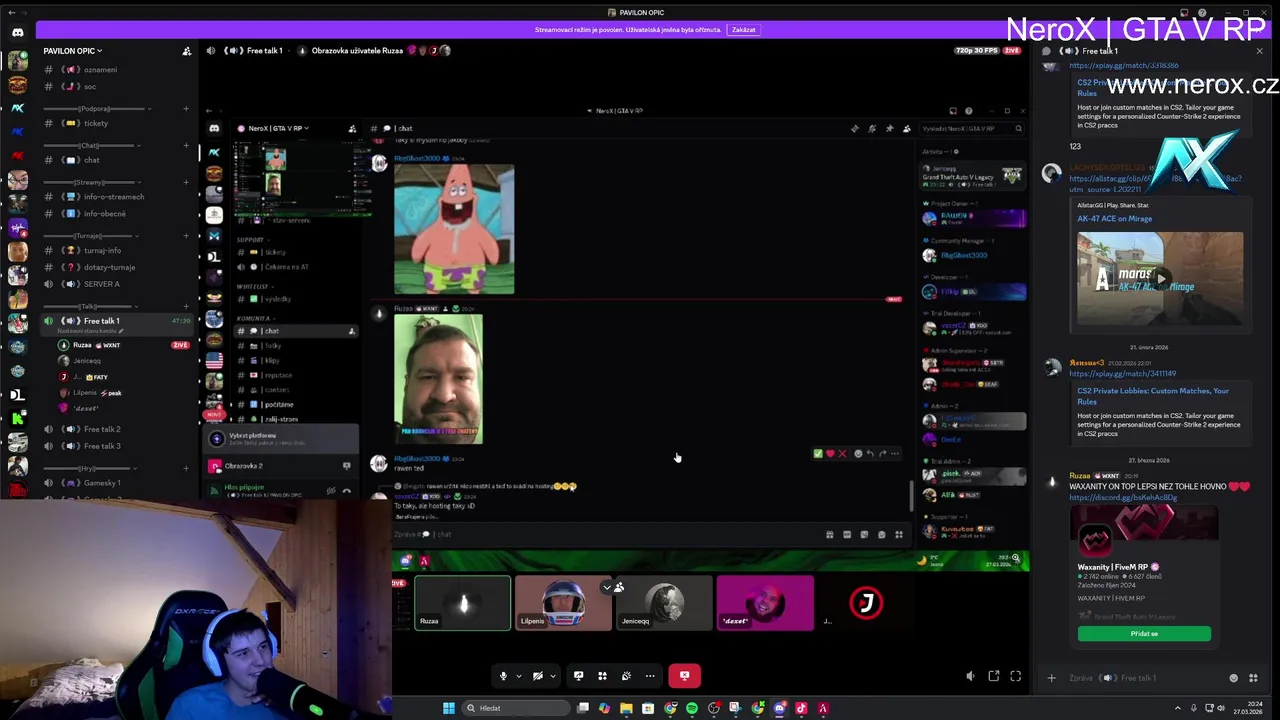
Task: Open TikTok from the taskbar
Action: pyautogui.click(x=801, y=708)
